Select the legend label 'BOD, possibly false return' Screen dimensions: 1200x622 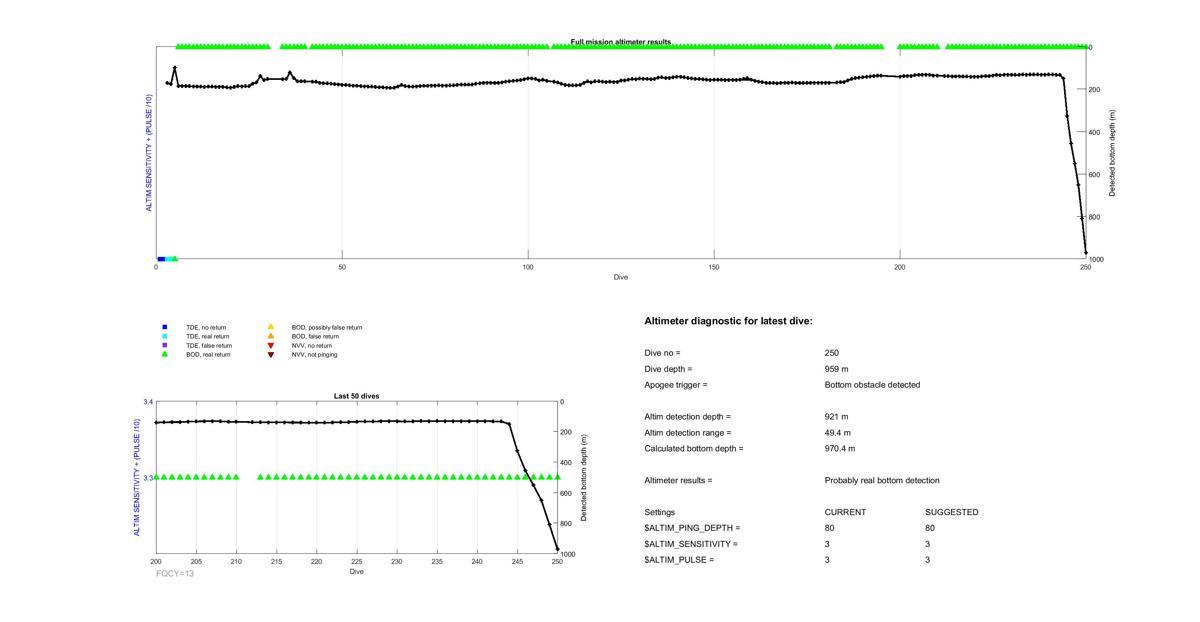(x=327, y=327)
